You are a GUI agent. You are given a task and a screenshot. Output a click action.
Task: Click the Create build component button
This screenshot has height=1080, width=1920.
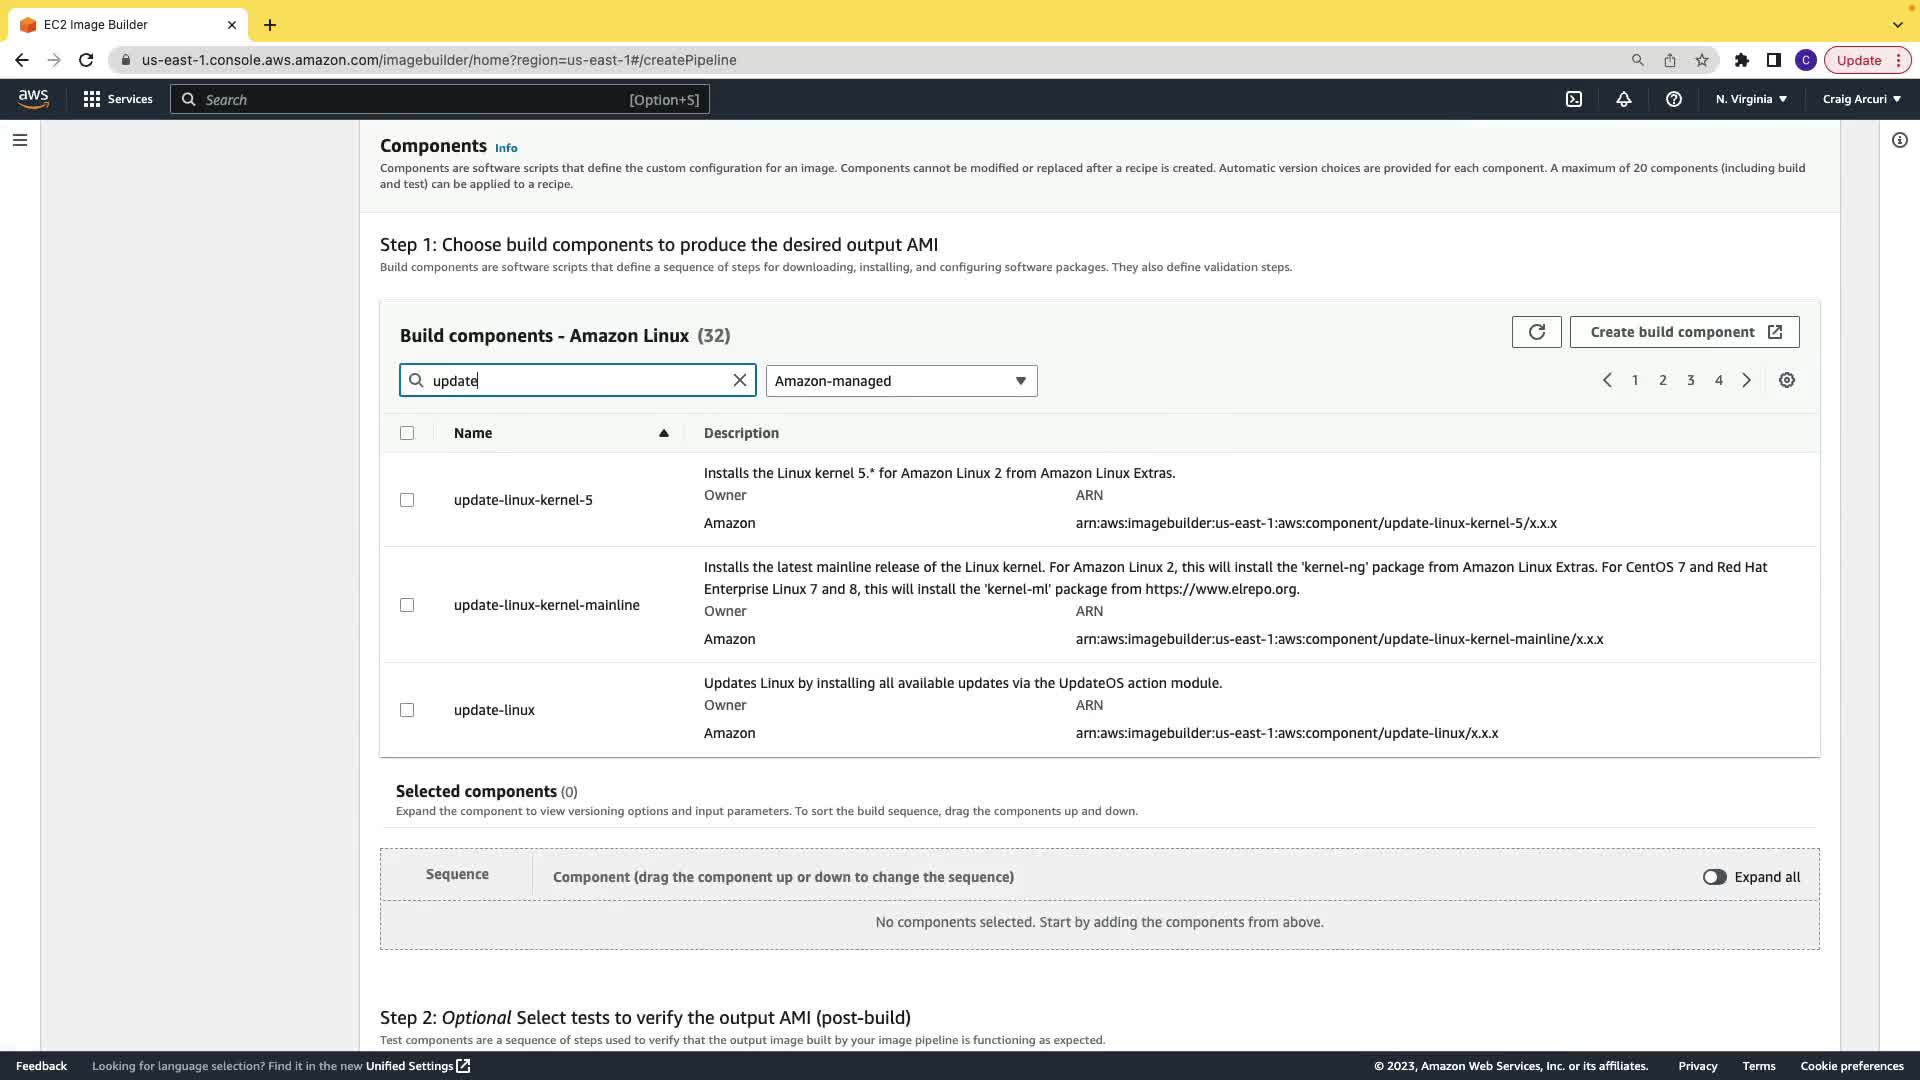click(x=1684, y=332)
